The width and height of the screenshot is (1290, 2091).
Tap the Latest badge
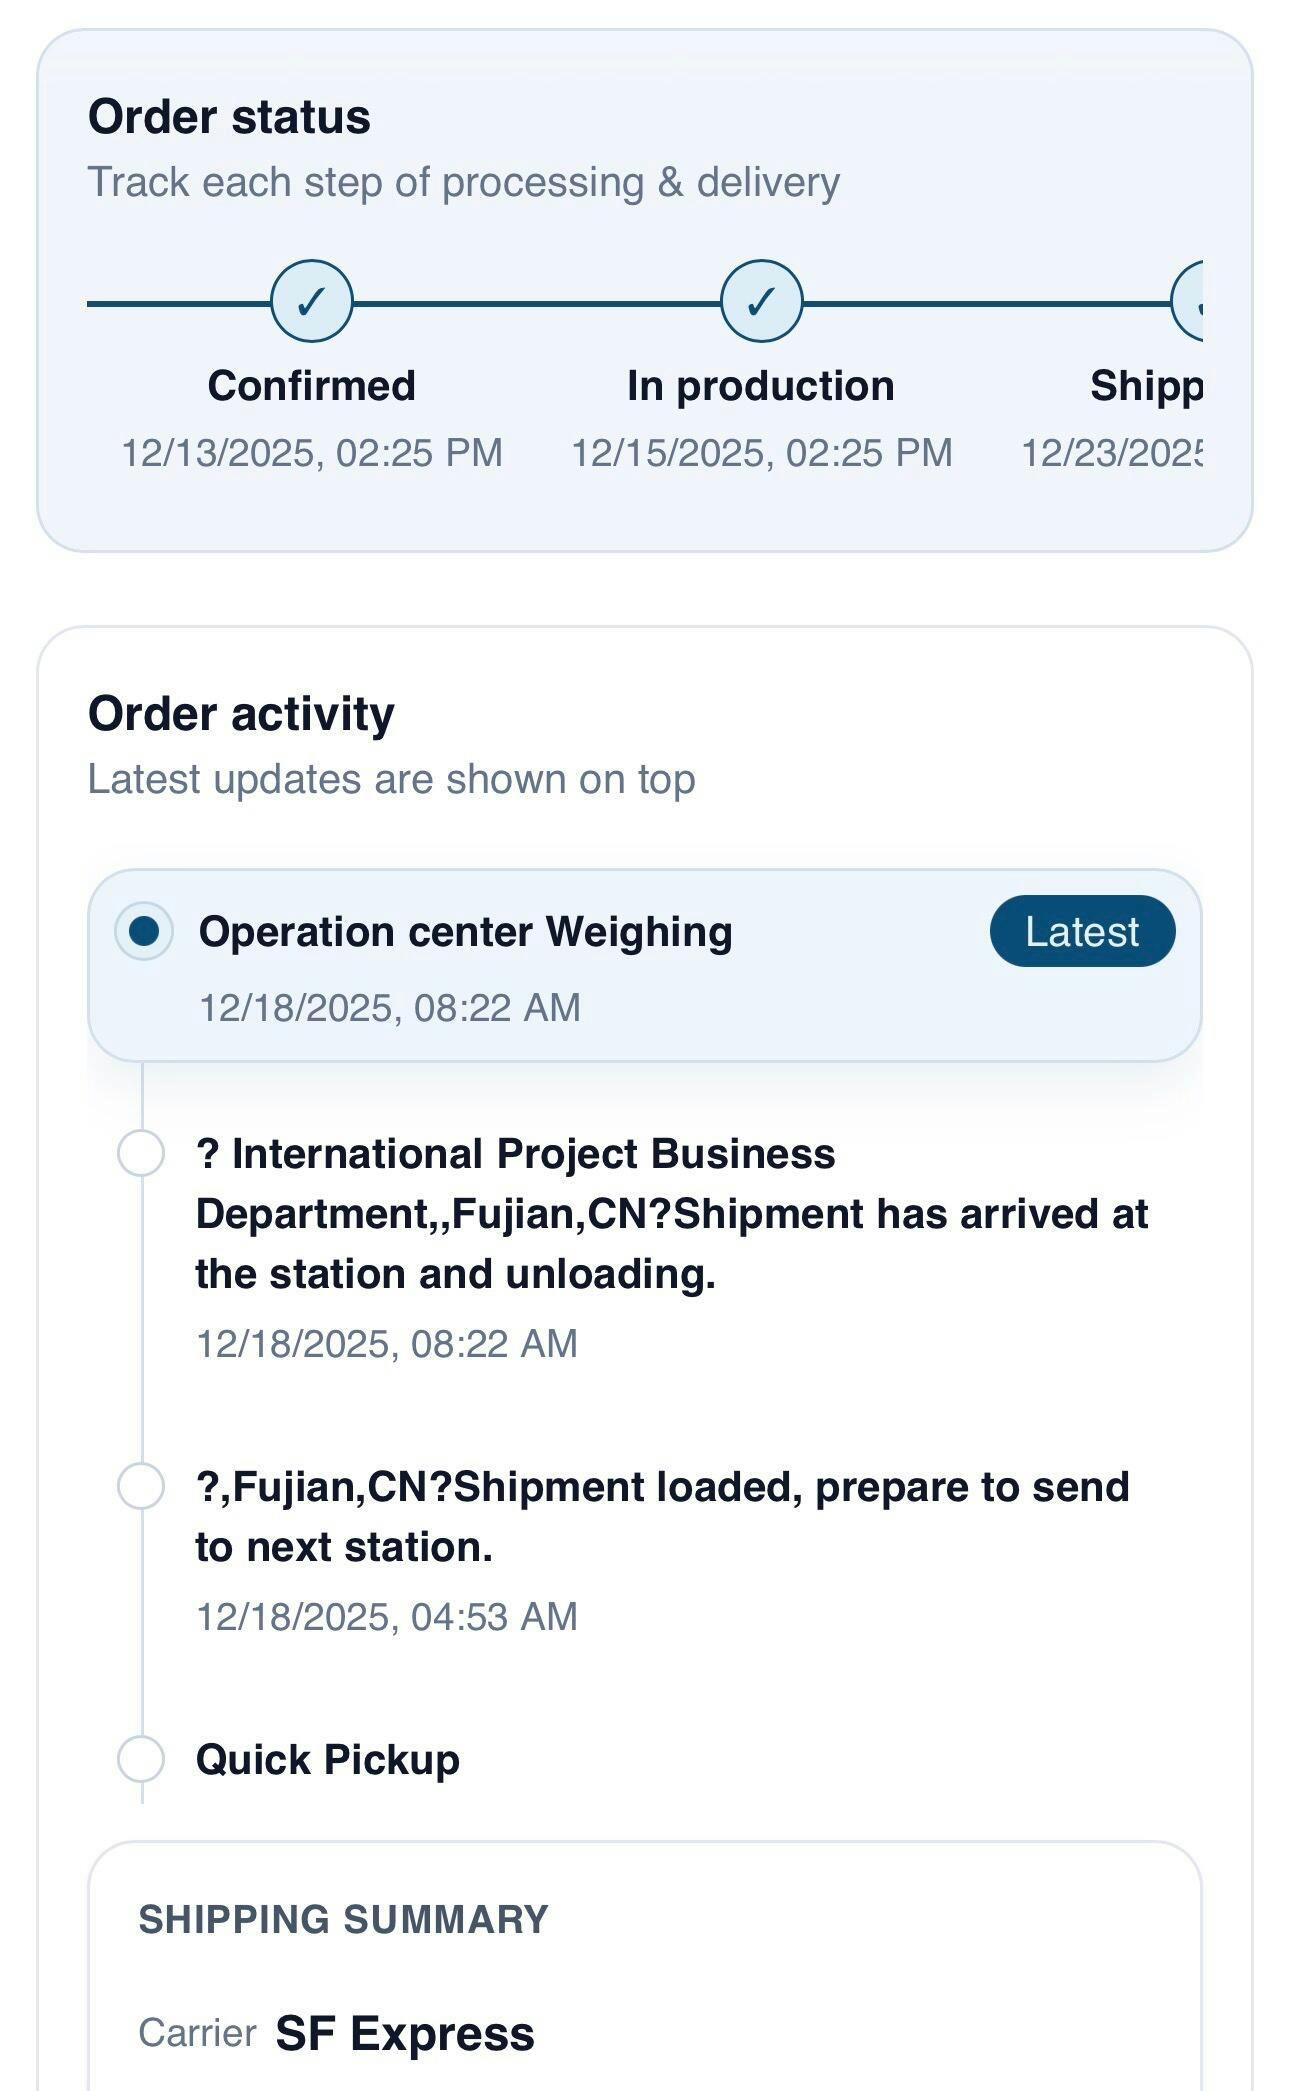(1082, 931)
